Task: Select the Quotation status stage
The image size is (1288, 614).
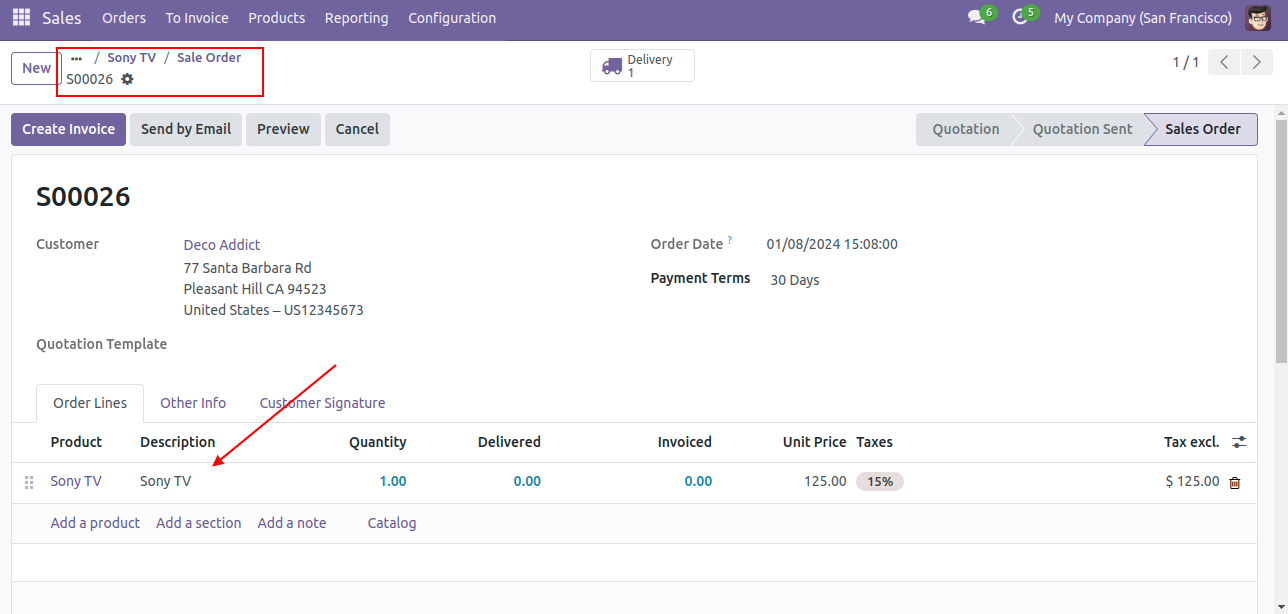Action: pyautogui.click(x=966, y=129)
